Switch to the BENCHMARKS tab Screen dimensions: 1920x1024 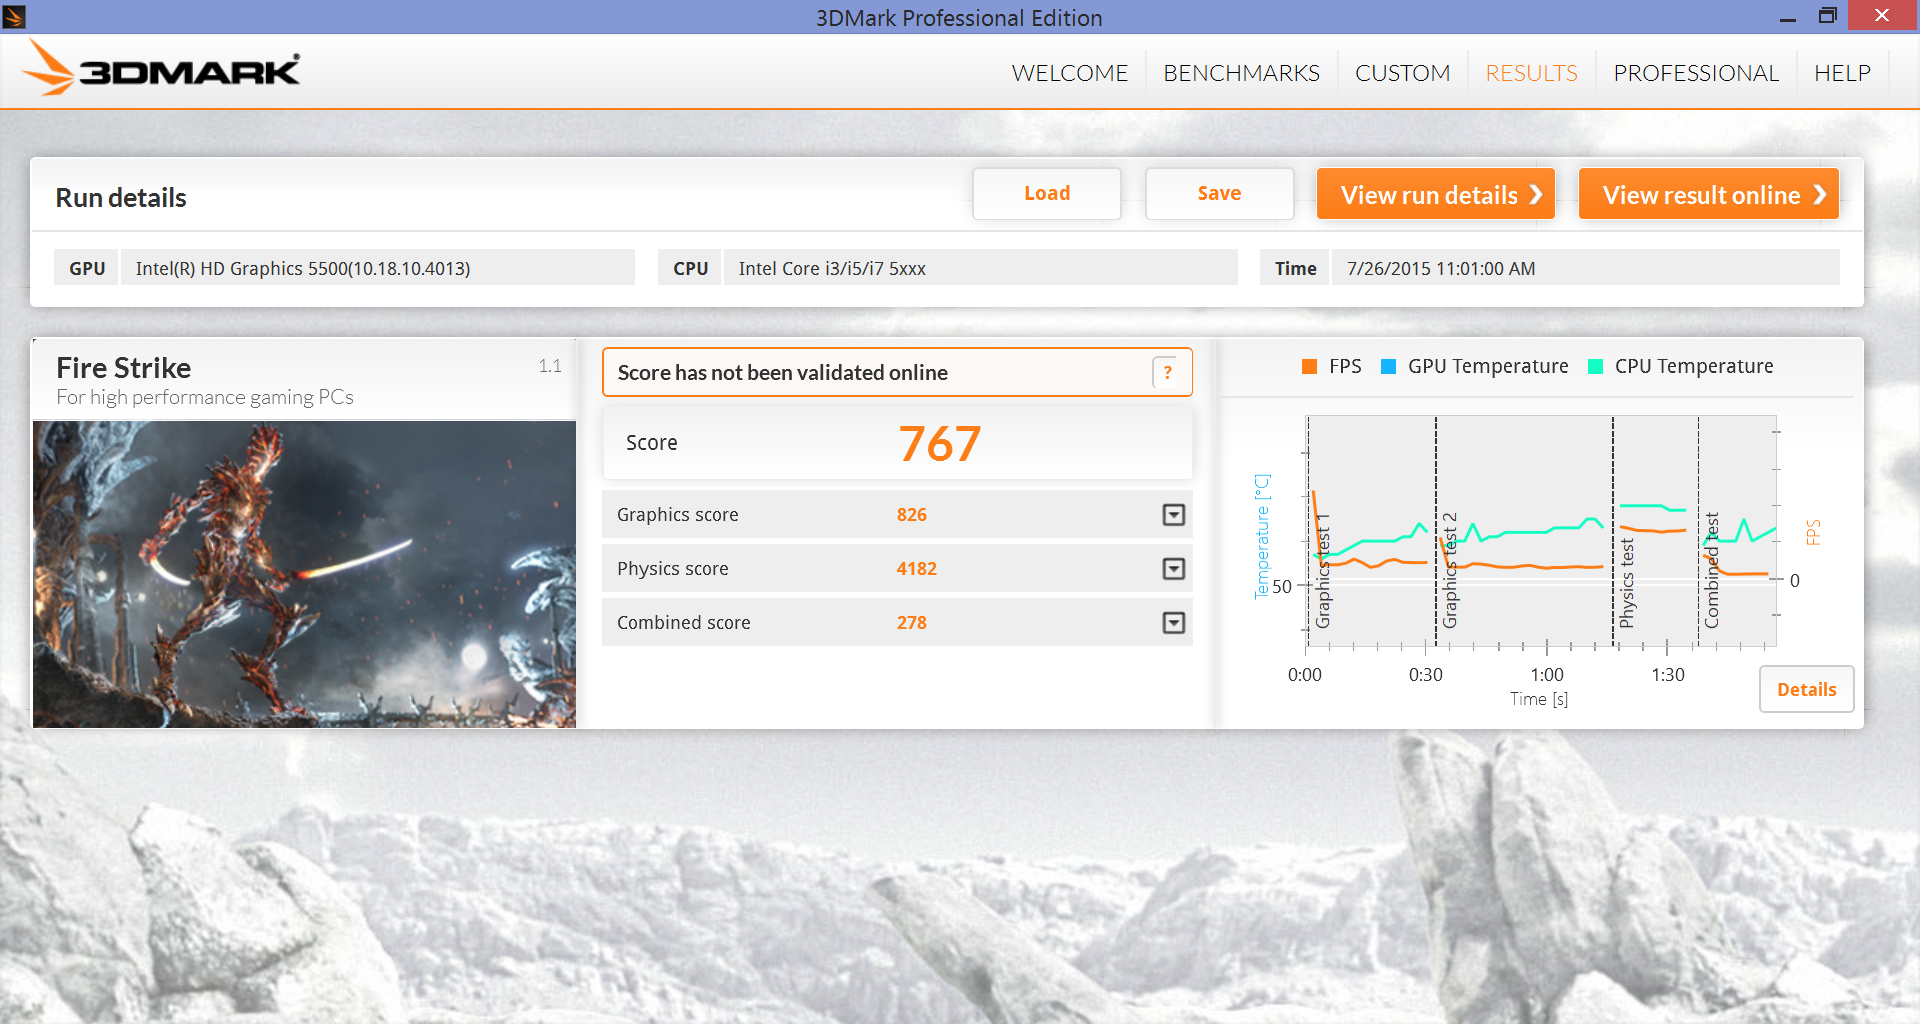(x=1241, y=73)
